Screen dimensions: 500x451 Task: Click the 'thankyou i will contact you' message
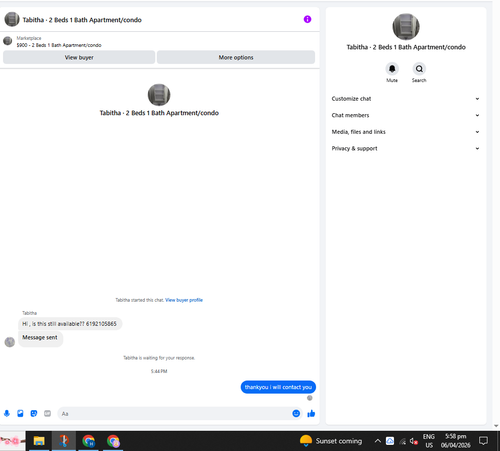[278, 387]
